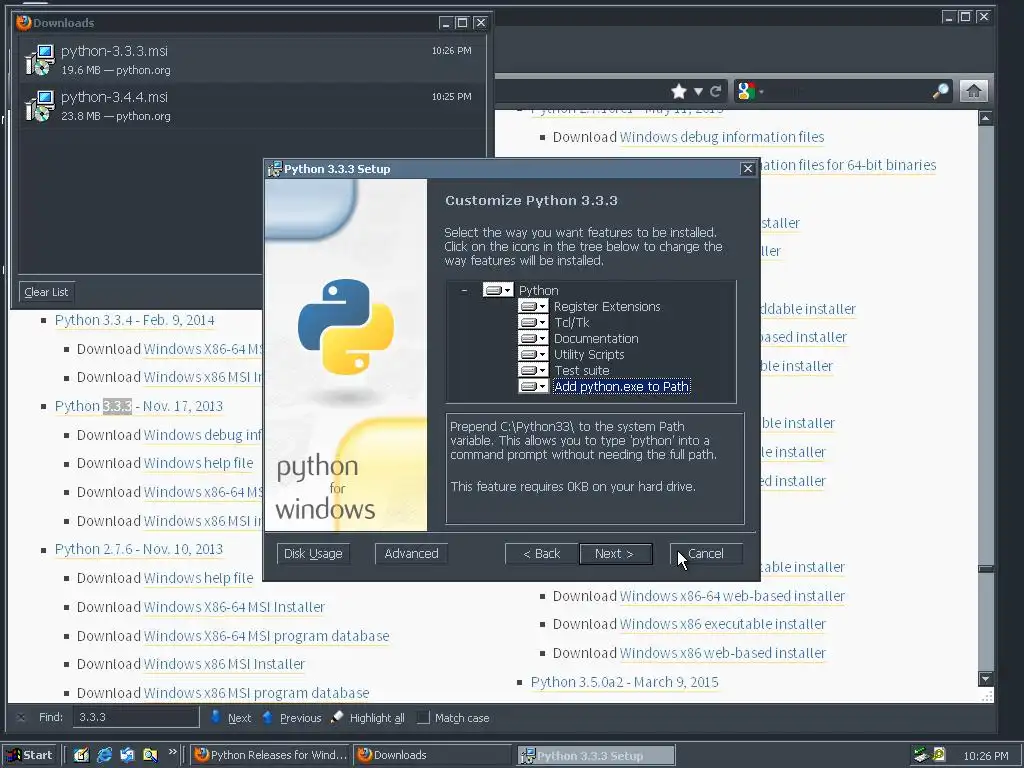Open feature dropdown for Utility Scripts
This screenshot has height=768, width=1024.
(533, 354)
